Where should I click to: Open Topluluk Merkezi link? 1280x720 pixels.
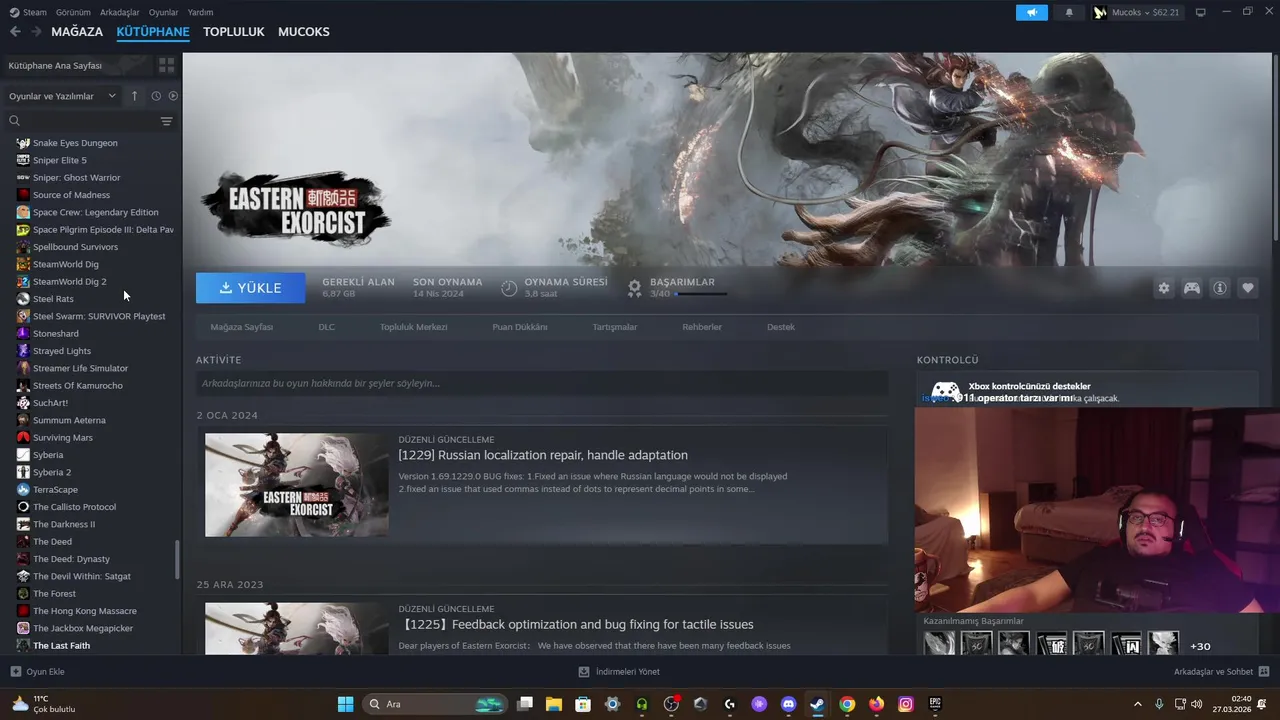(413, 327)
